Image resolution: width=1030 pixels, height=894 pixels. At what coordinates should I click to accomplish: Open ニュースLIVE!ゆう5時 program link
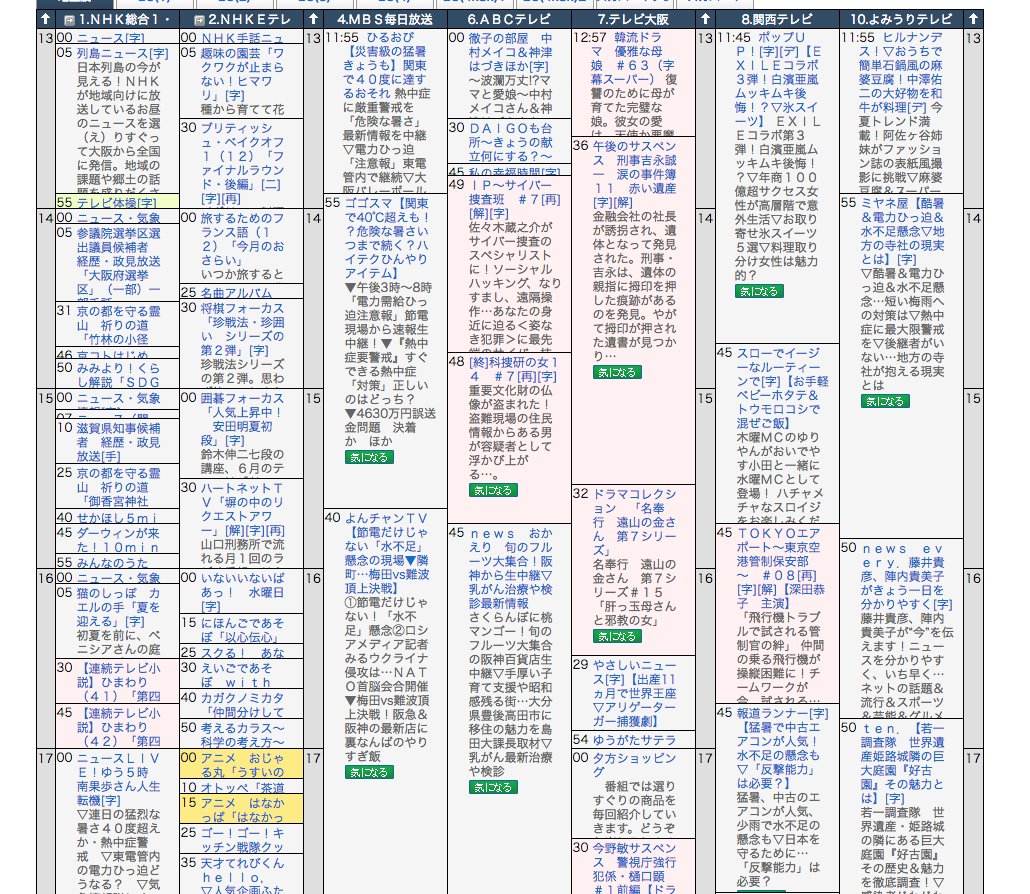coord(118,779)
